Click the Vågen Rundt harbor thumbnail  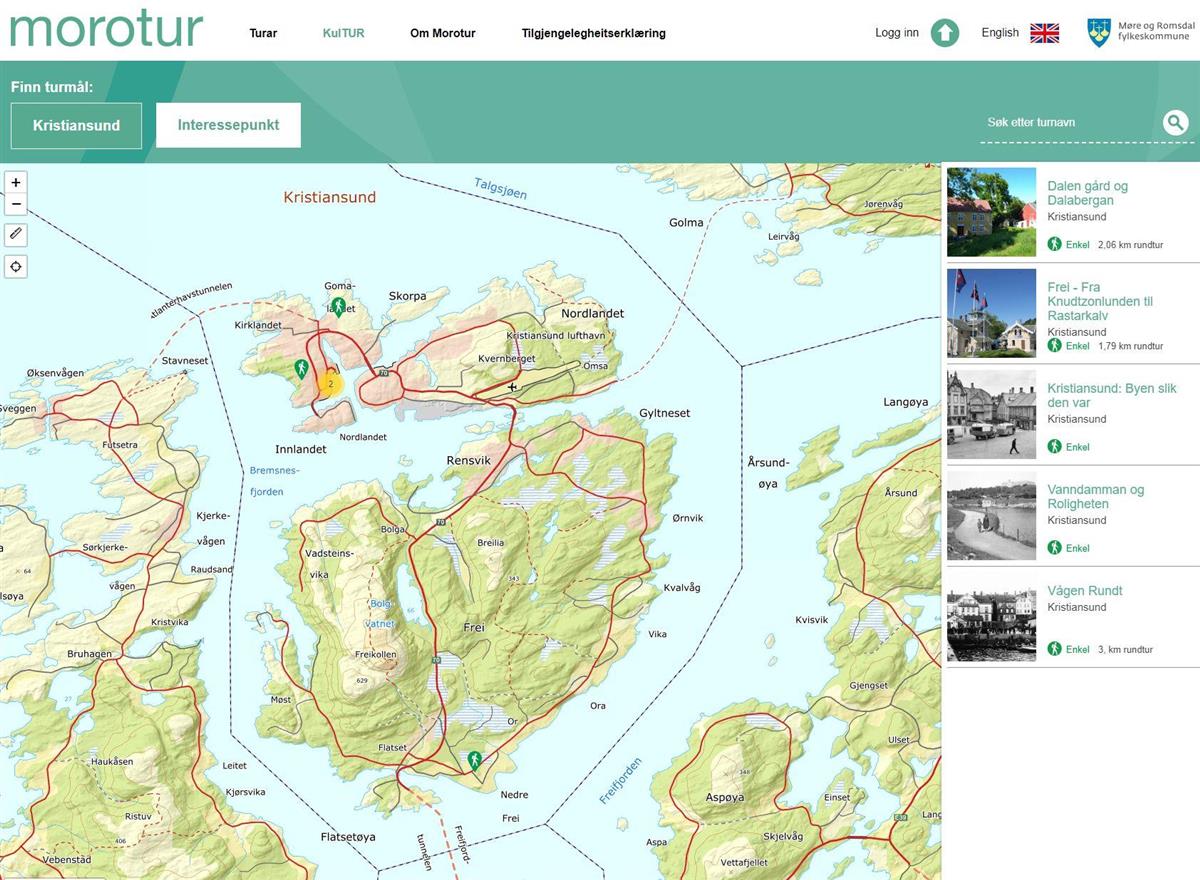992,617
